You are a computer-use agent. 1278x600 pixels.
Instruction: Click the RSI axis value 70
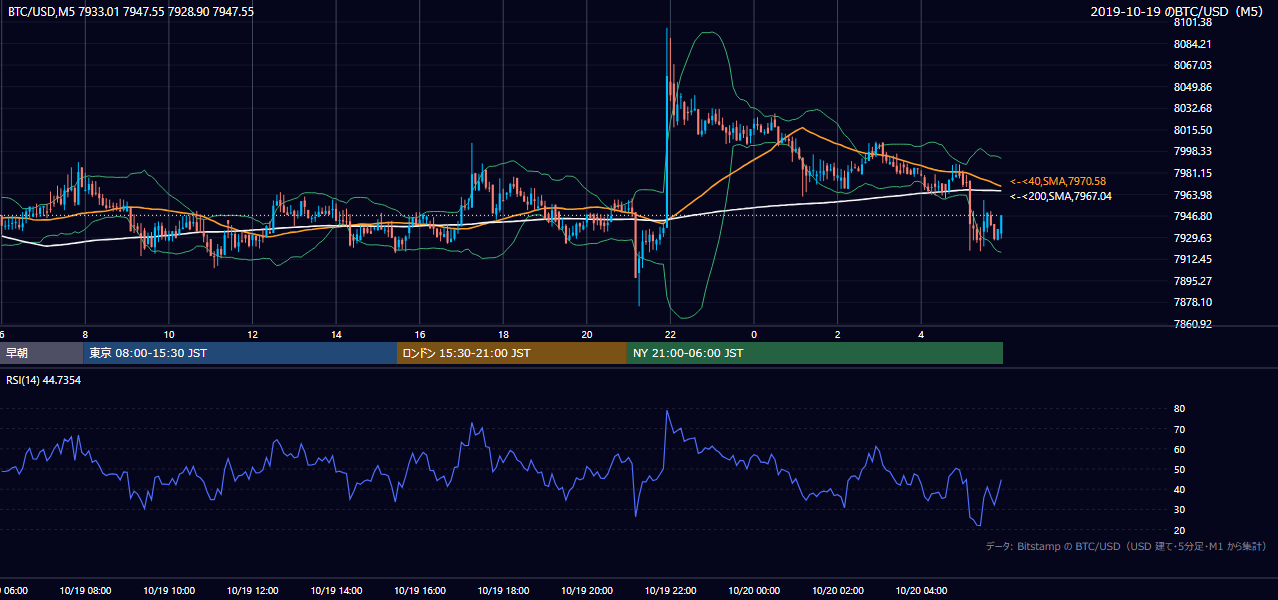[1179, 429]
